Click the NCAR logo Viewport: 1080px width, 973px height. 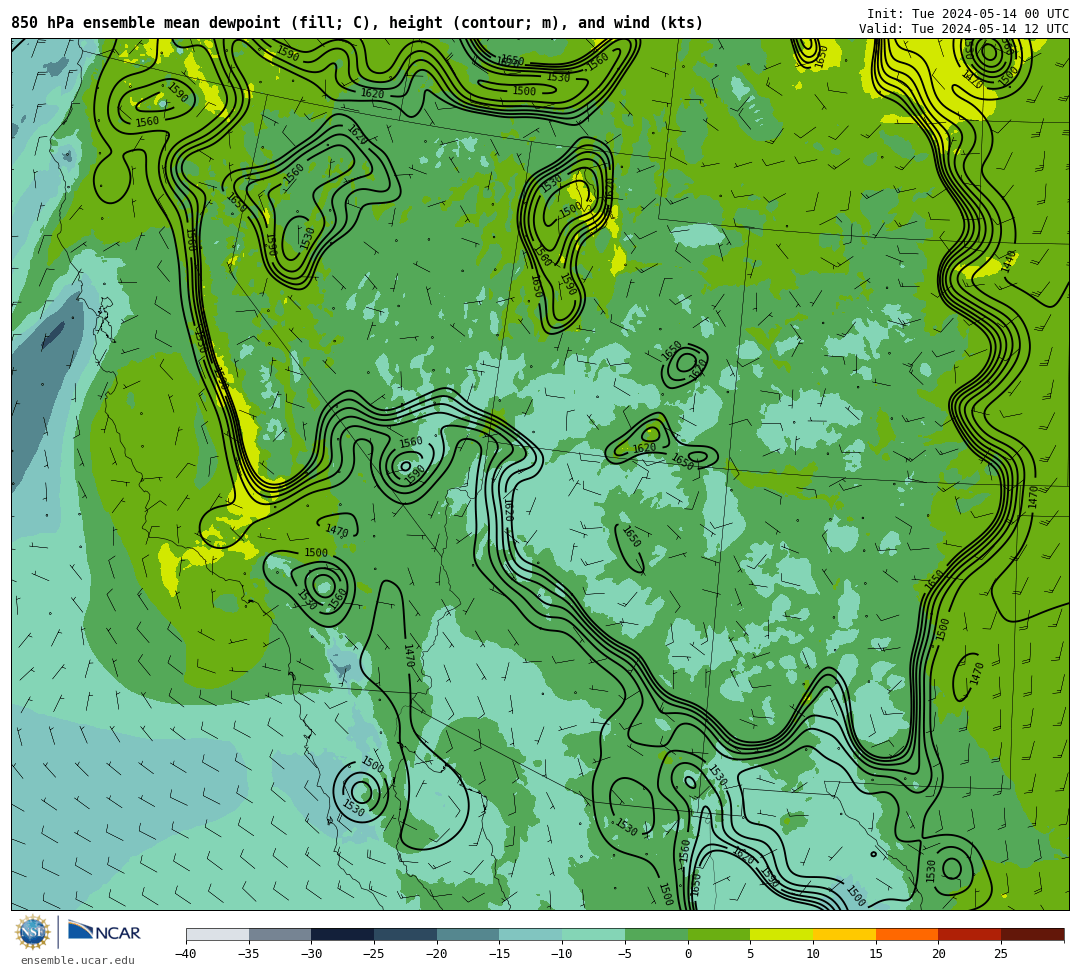104,932
